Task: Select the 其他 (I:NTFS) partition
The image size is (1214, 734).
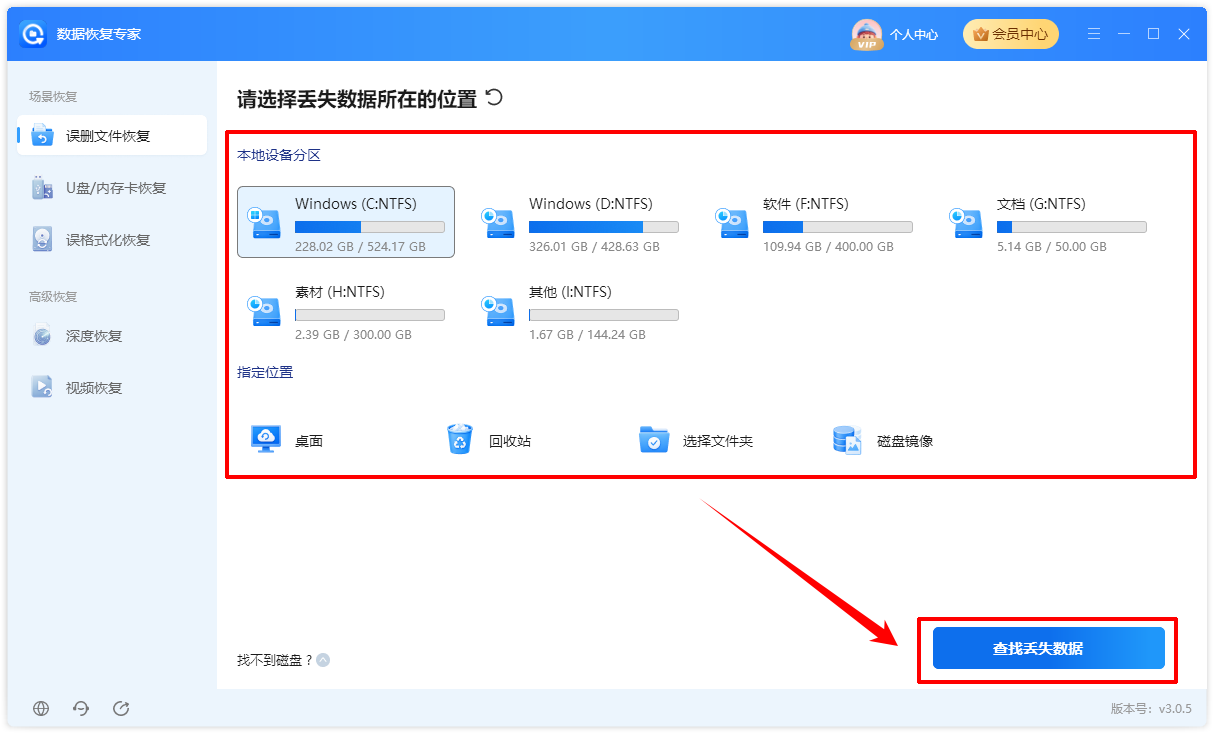Action: (x=580, y=310)
